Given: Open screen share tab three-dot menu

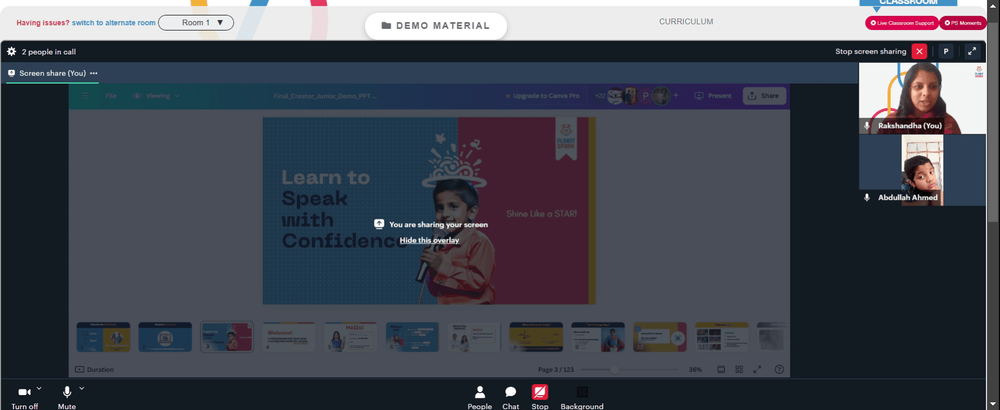Looking at the screenshot, I should pos(94,73).
